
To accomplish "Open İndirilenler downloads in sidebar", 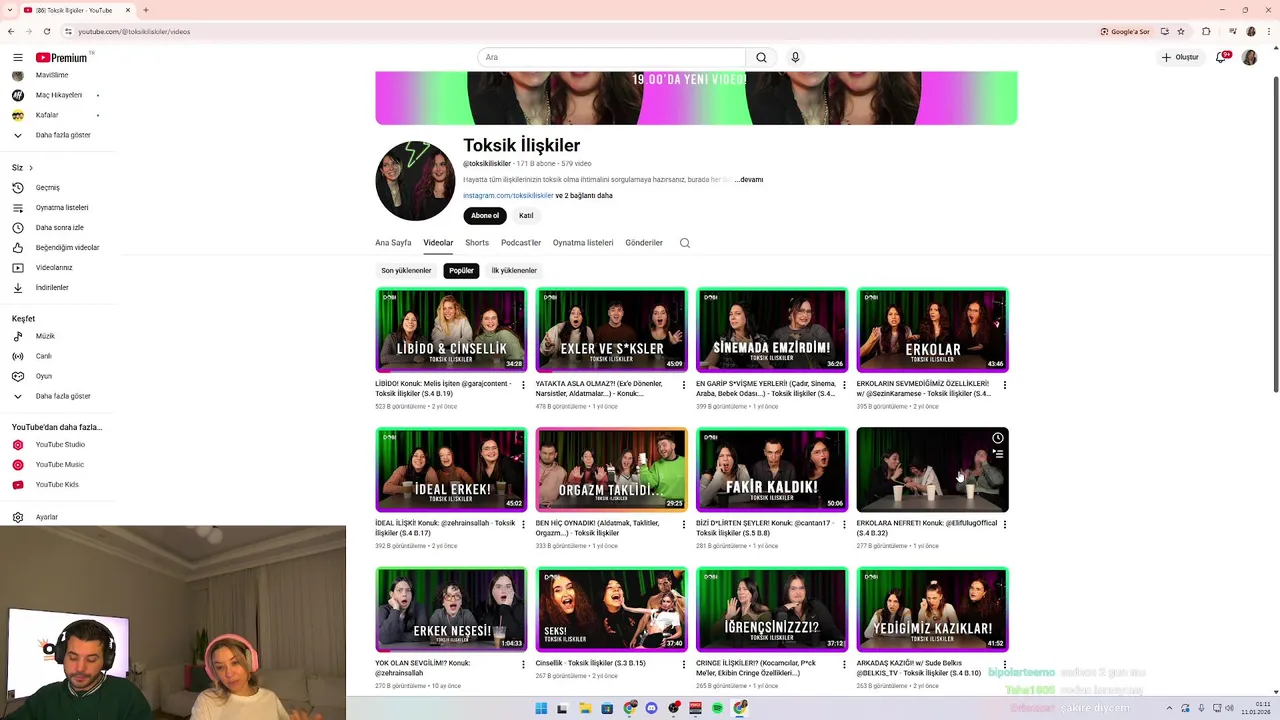I will click(58, 288).
